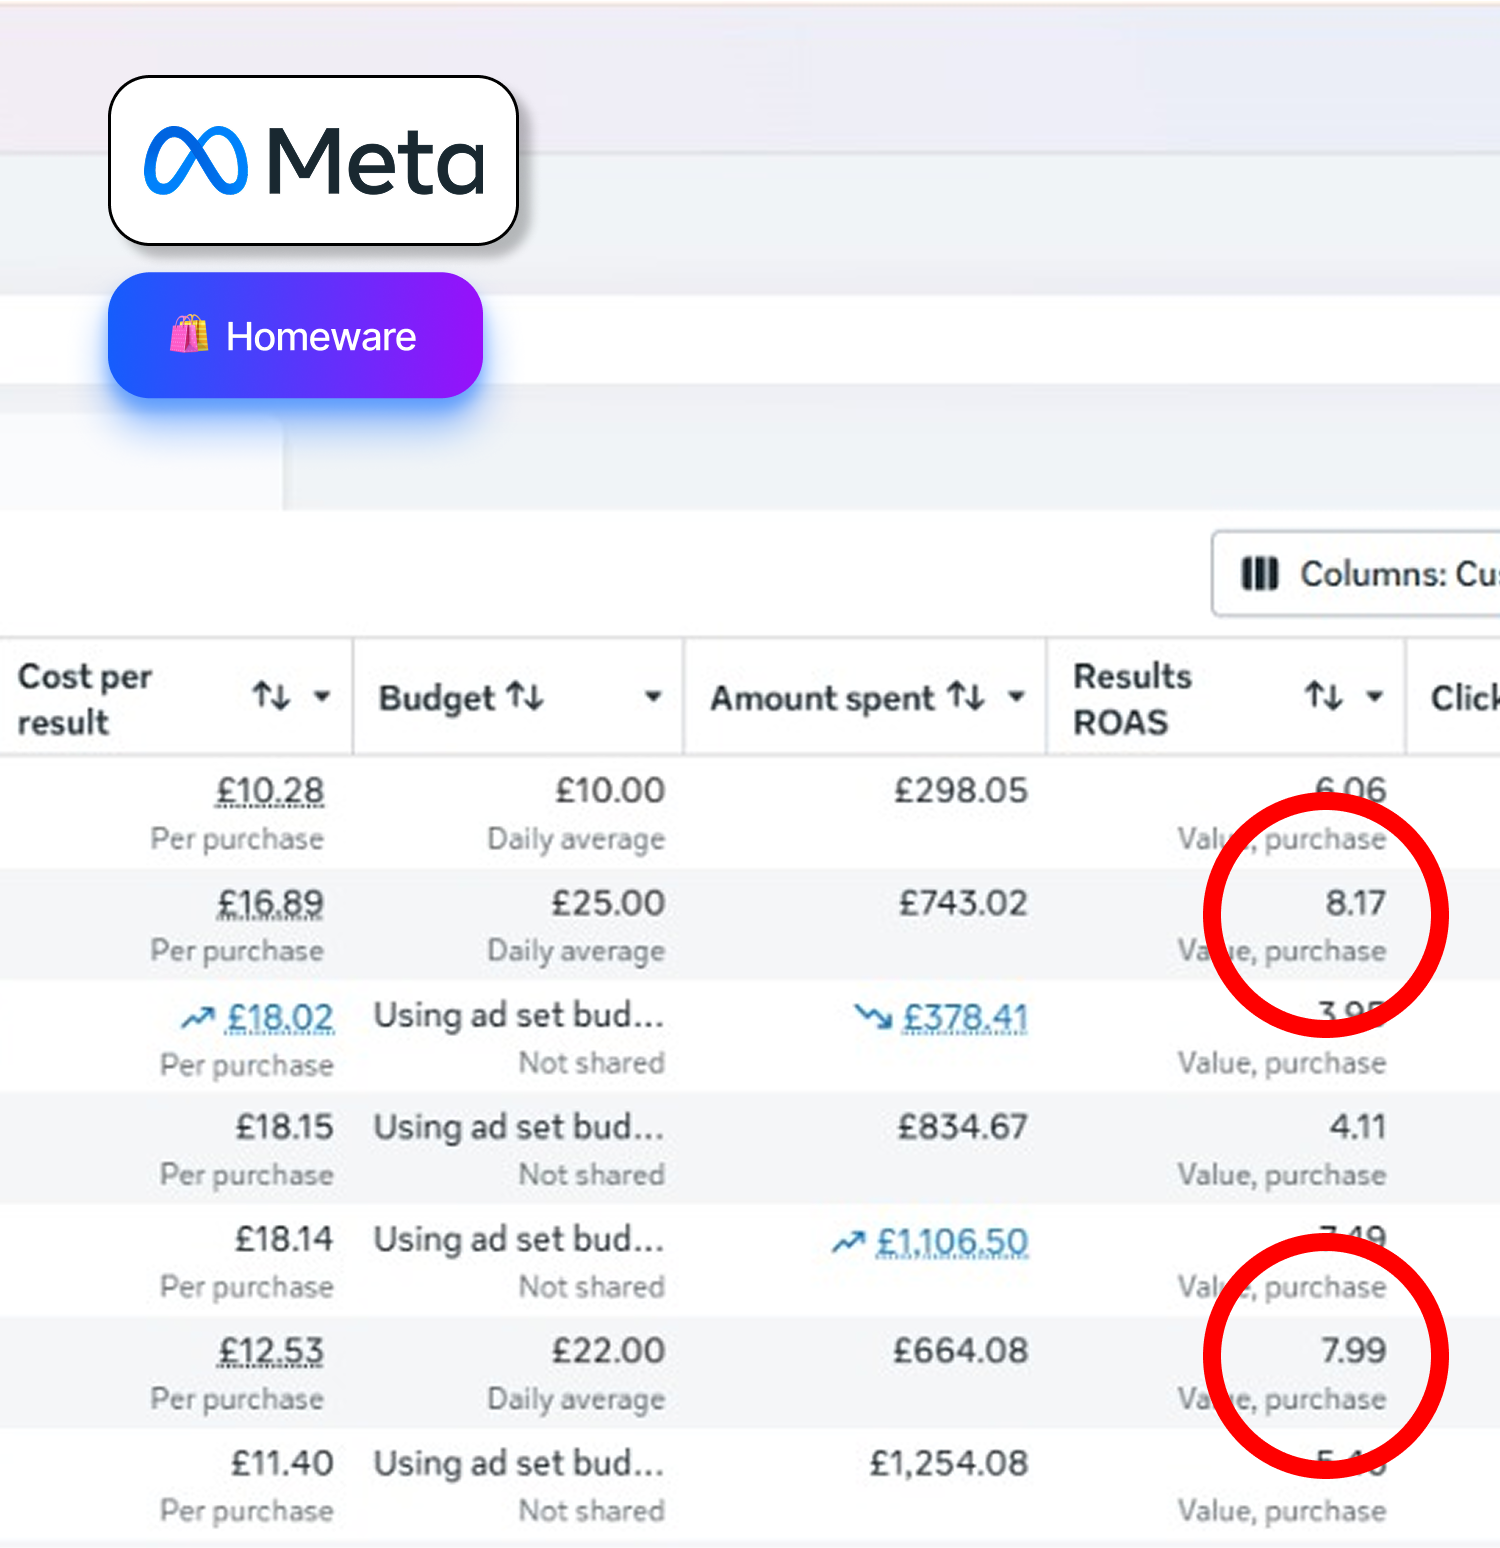
Task: Click 'Not shared' in the £834.67 row
Action: coord(592,1175)
